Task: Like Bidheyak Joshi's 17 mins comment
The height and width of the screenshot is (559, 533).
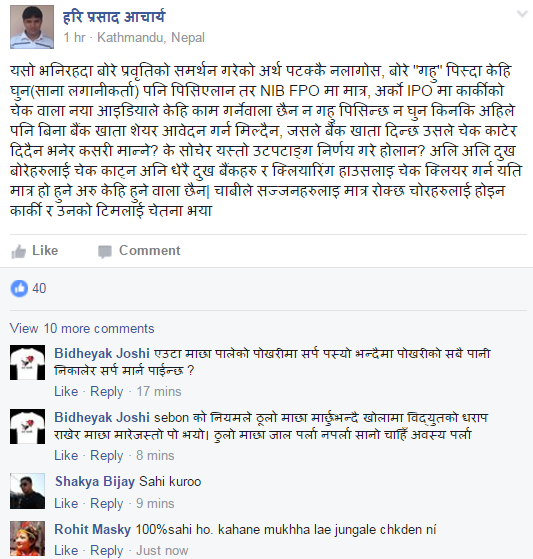Action: click(x=66, y=391)
